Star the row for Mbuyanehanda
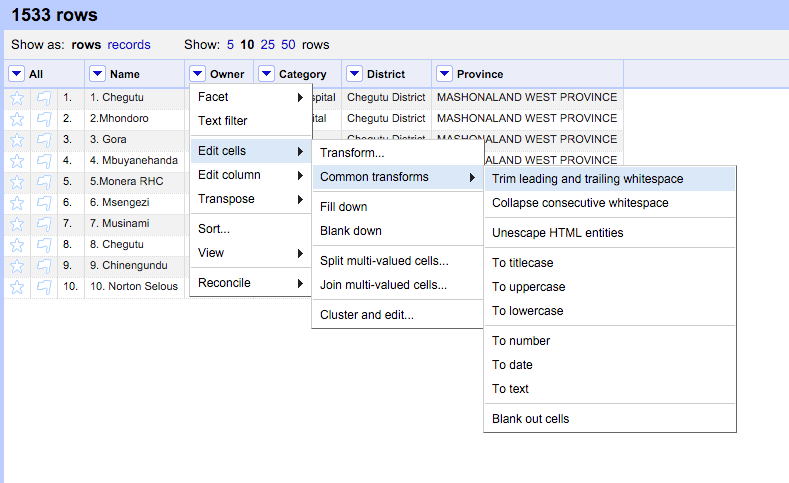 point(17,160)
